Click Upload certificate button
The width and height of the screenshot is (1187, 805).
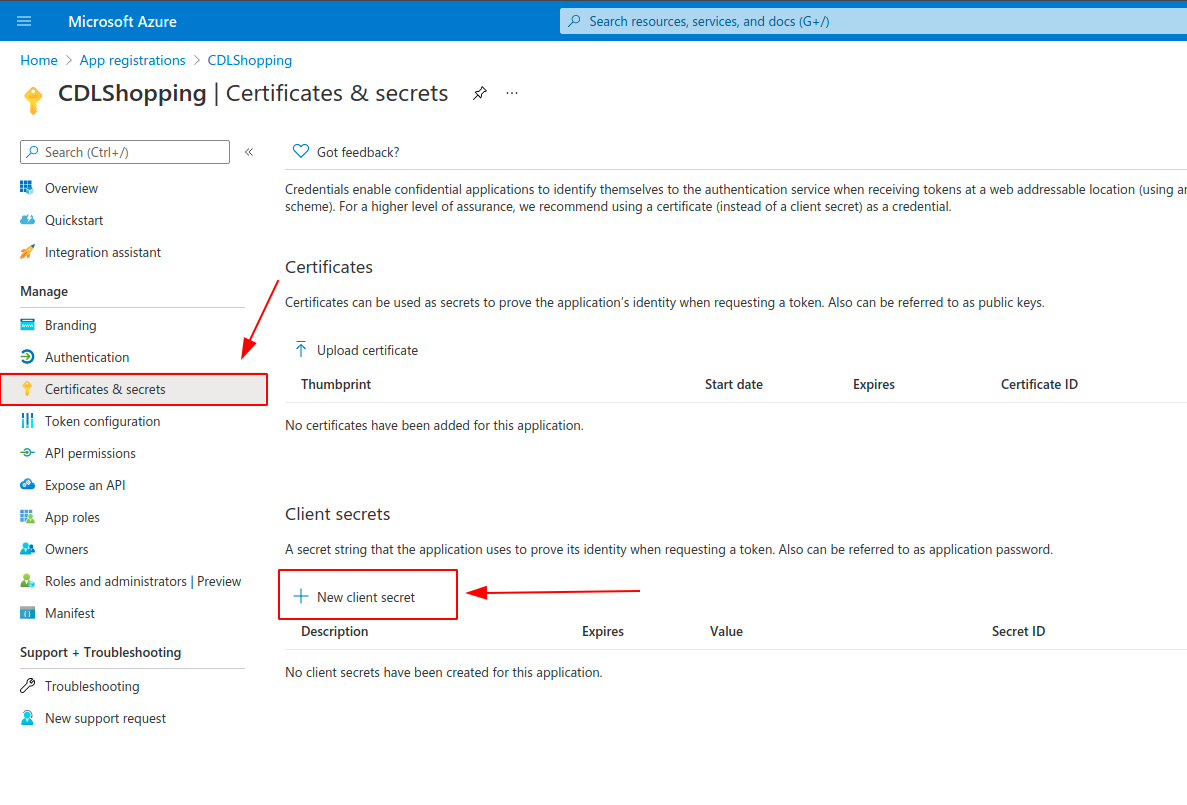pyautogui.click(x=356, y=350)
